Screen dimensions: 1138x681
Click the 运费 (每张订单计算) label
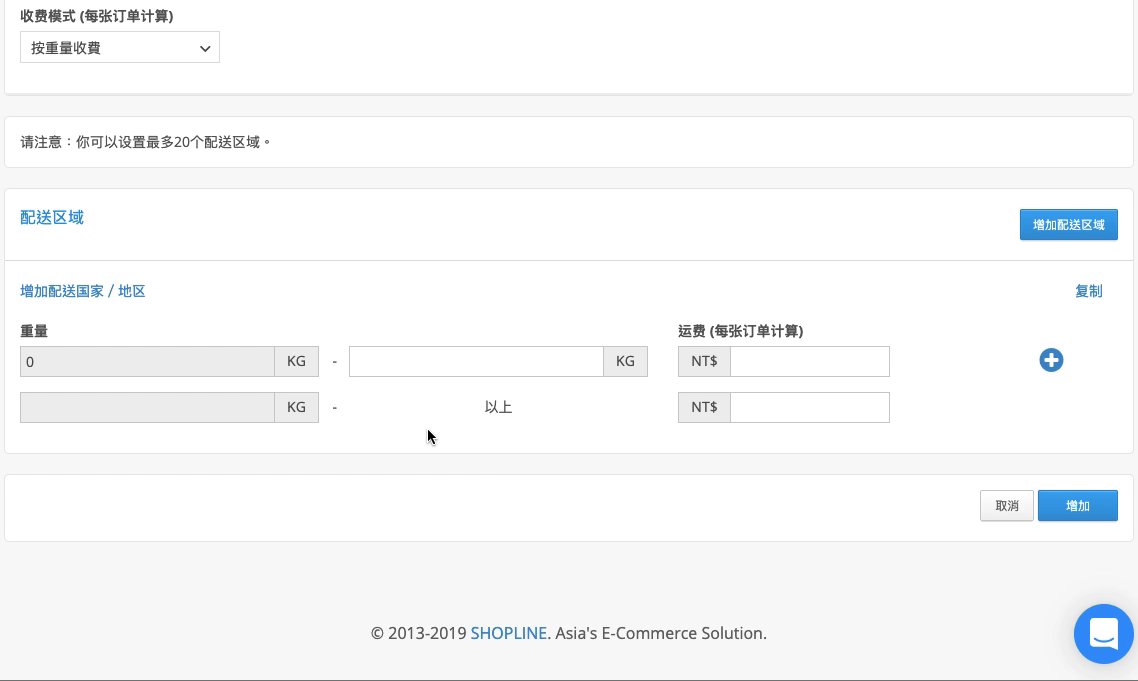point(740,331)
